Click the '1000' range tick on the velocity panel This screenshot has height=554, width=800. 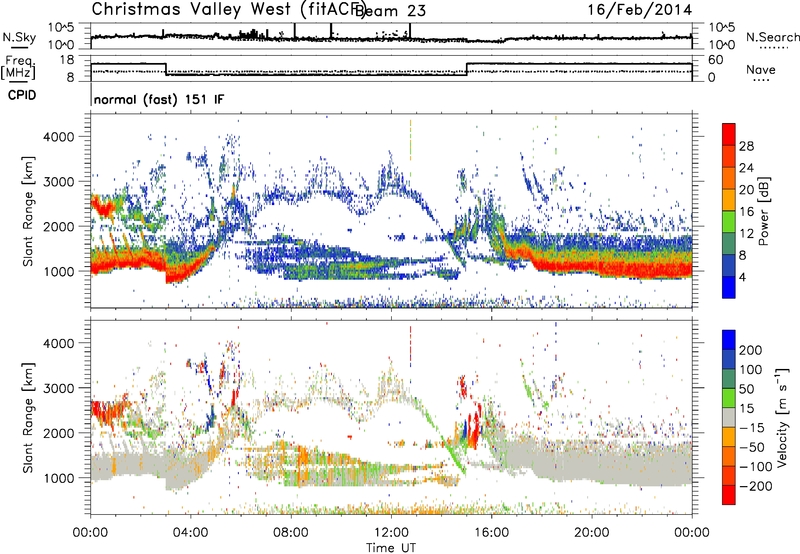[58, 478]
